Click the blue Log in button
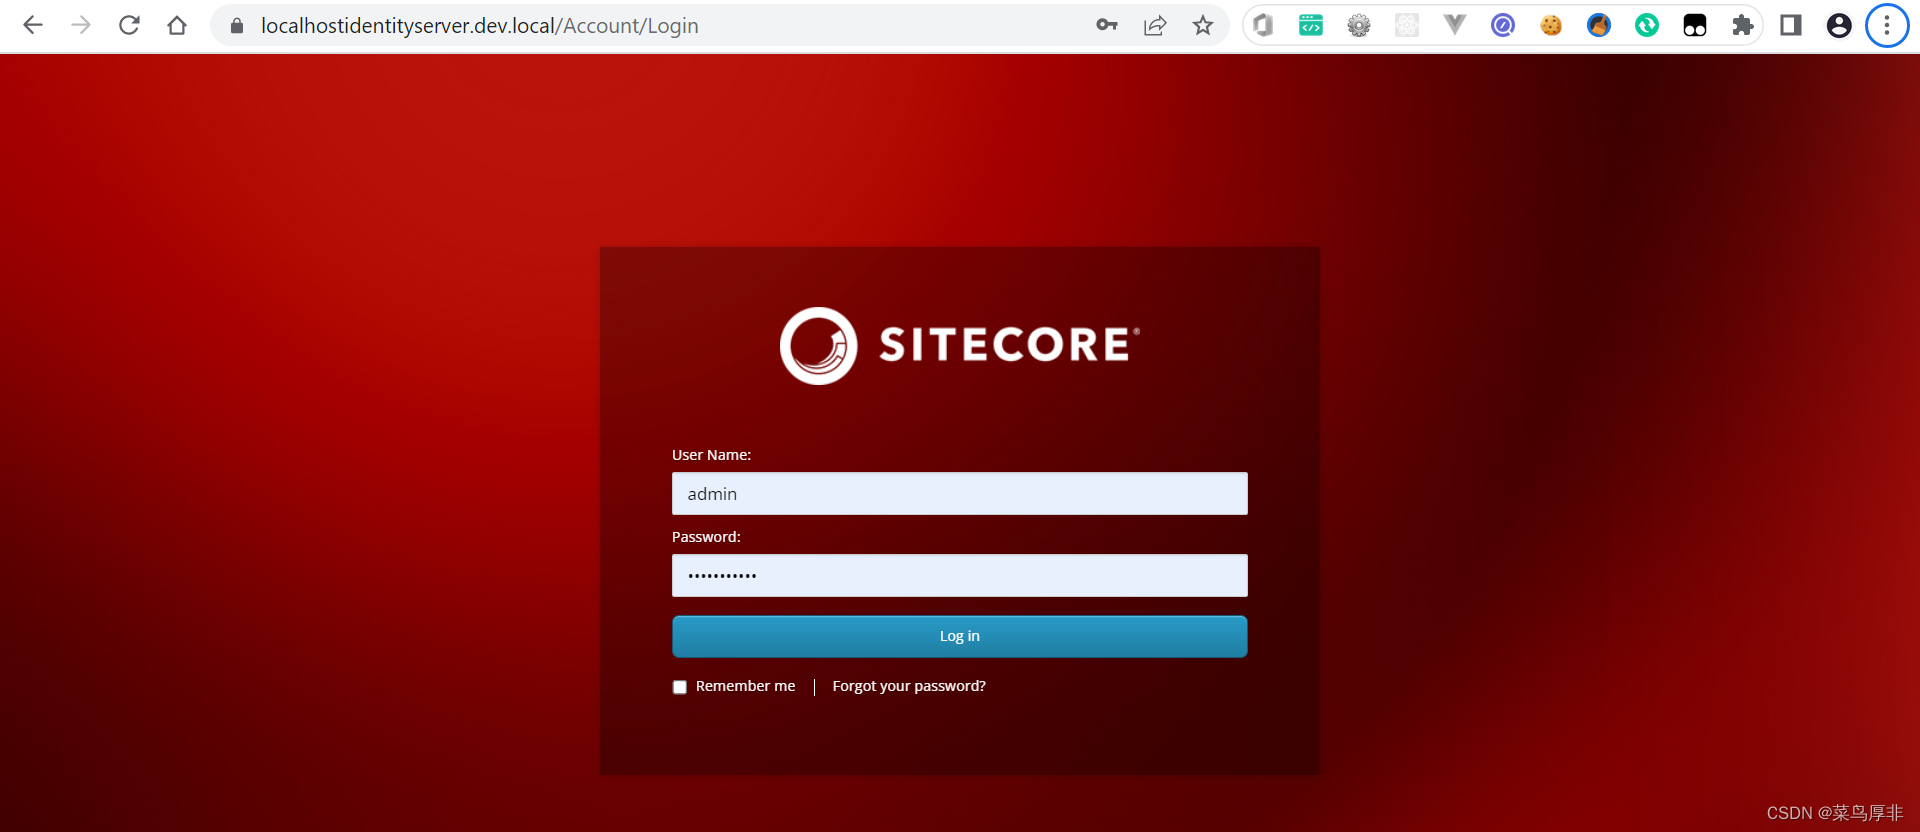Viewport: 1920px width, 832px height. point(960,636)
